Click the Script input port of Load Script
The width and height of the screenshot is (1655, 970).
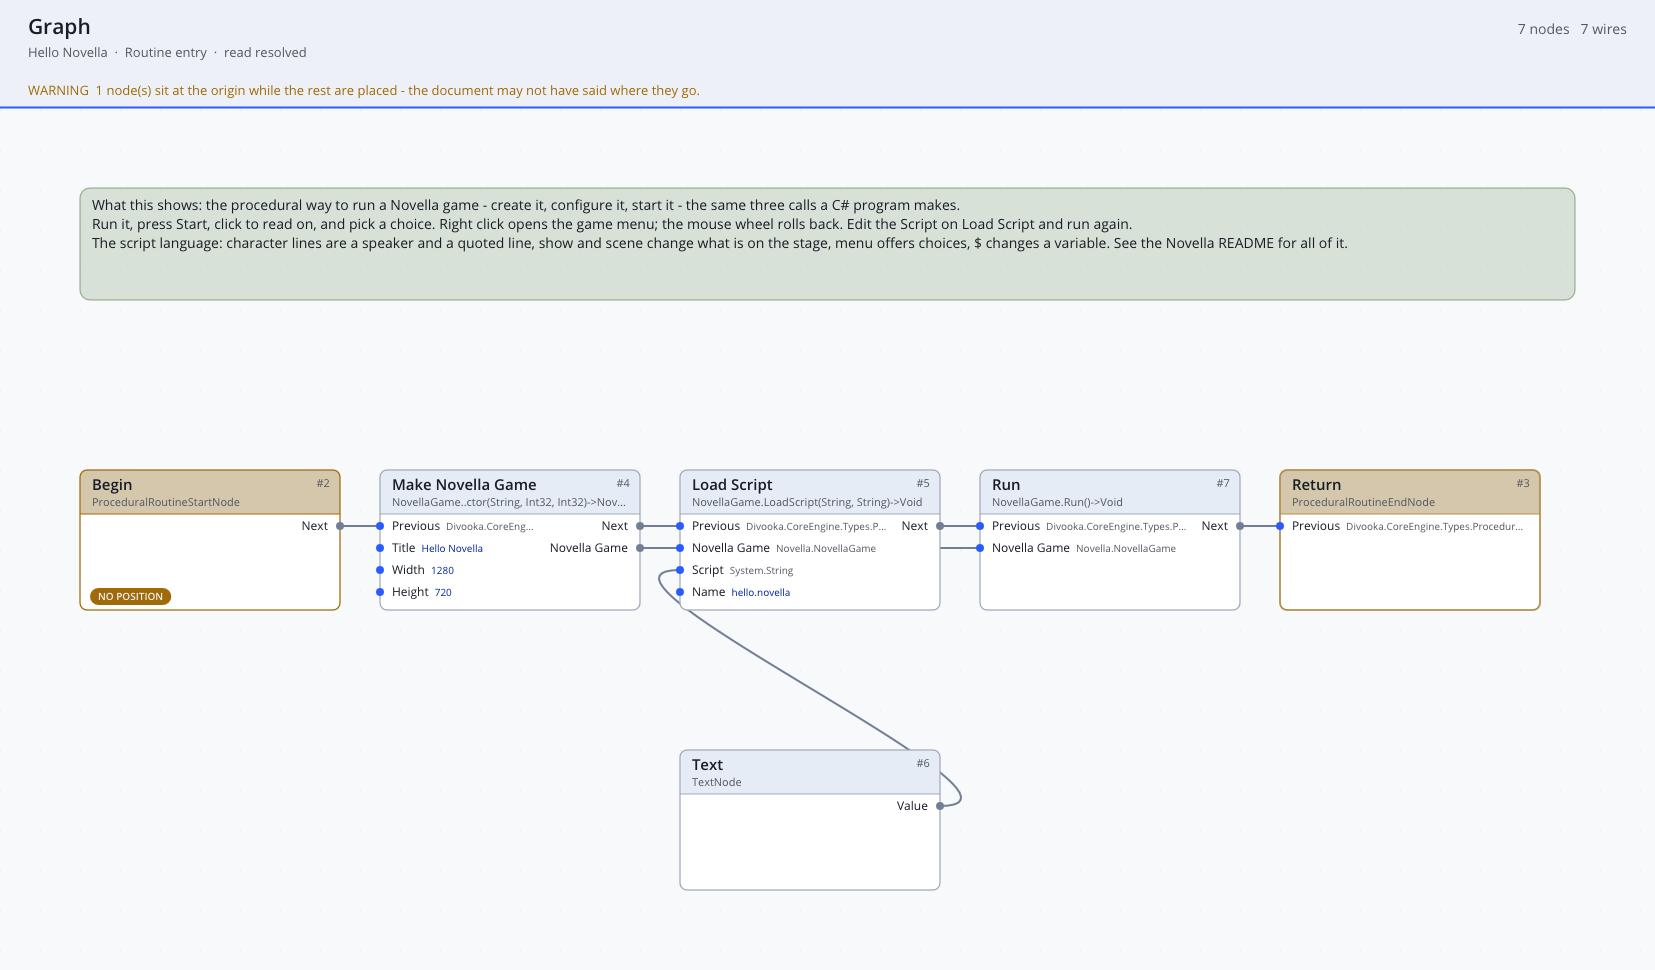[680, 570]
